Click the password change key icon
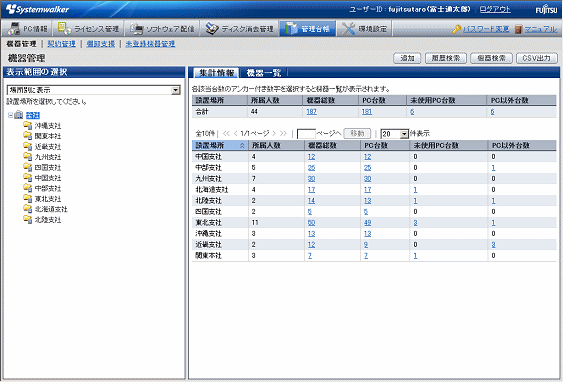 456,29
